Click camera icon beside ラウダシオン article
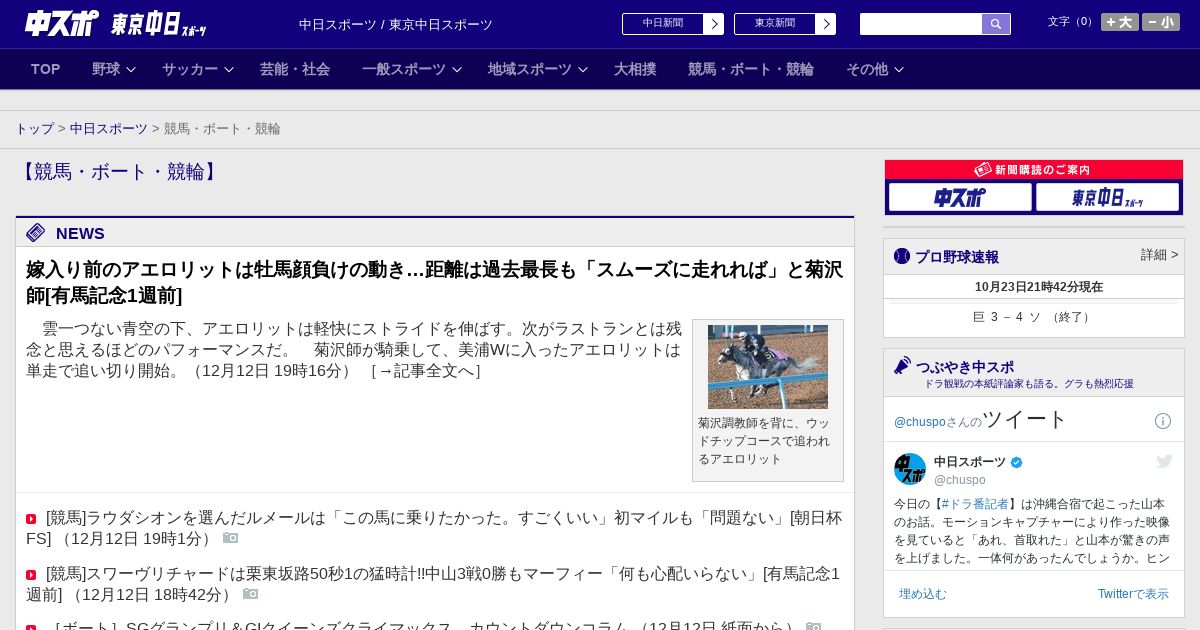 point(231,538)
